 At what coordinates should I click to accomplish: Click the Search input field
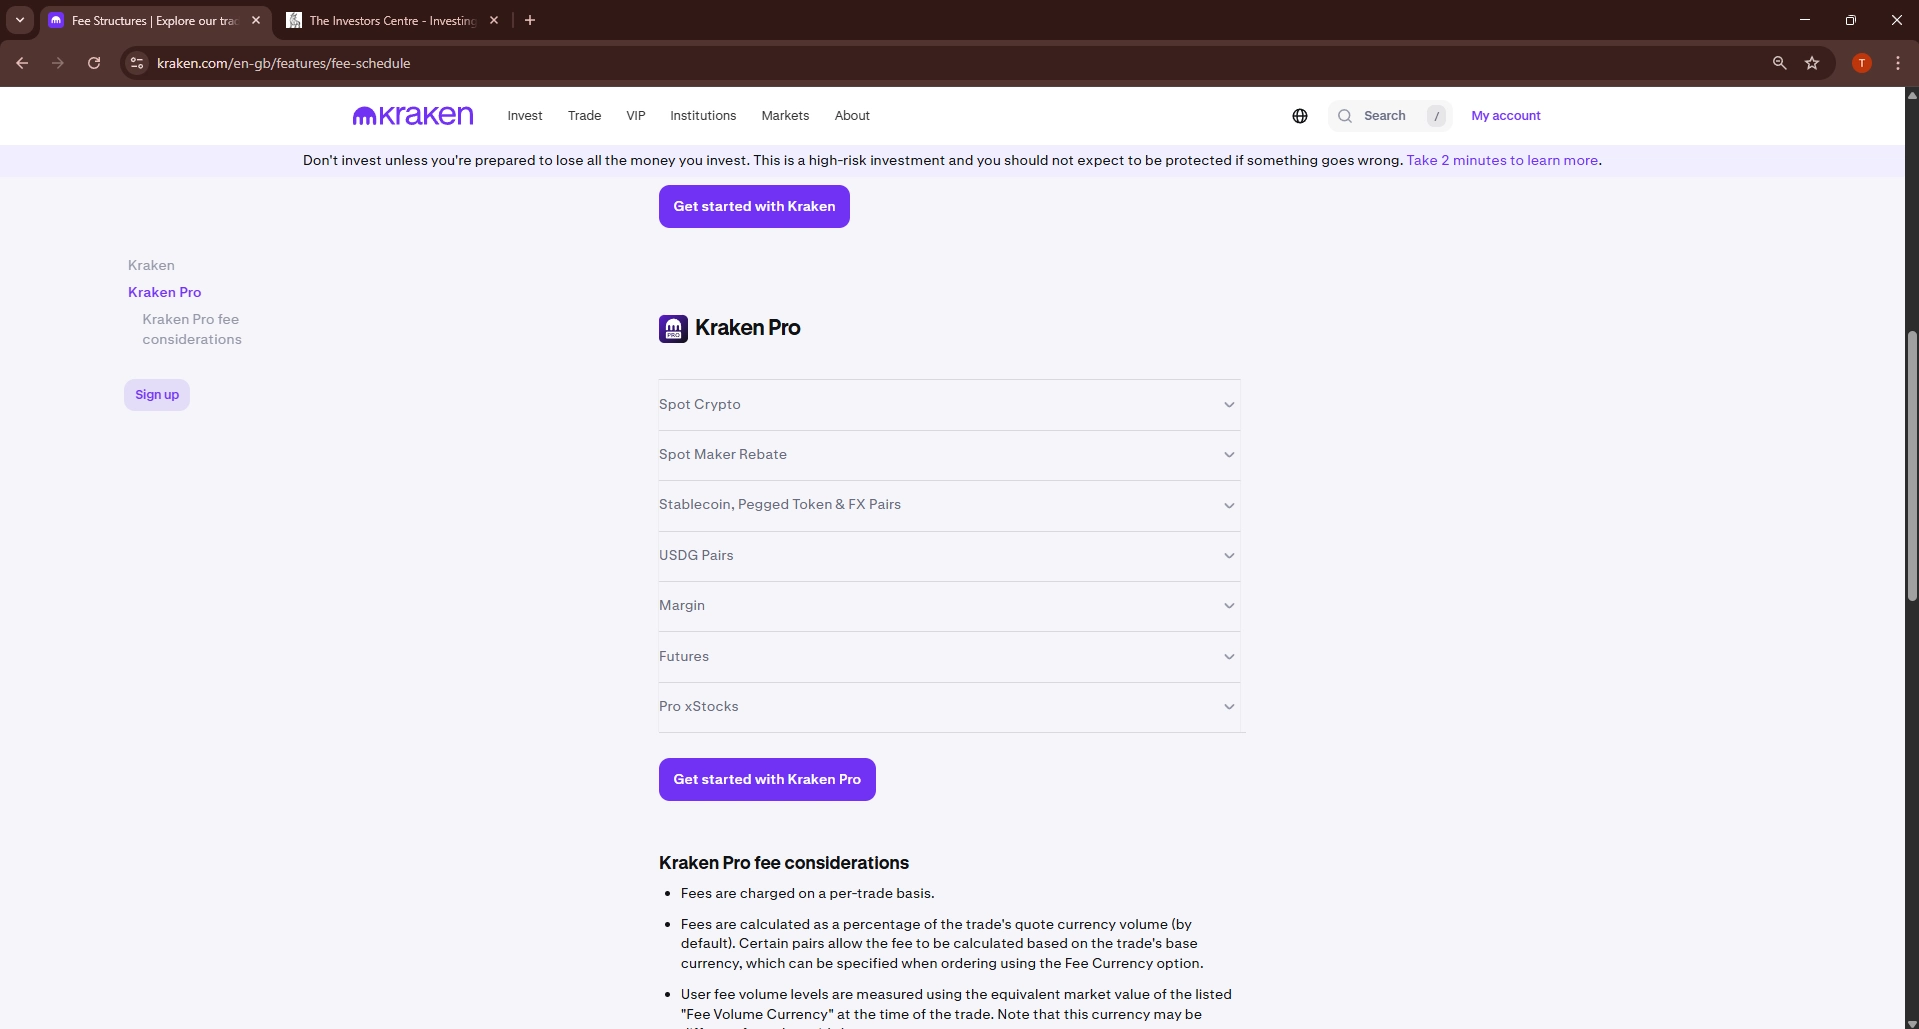click(x=1390, y=116)
